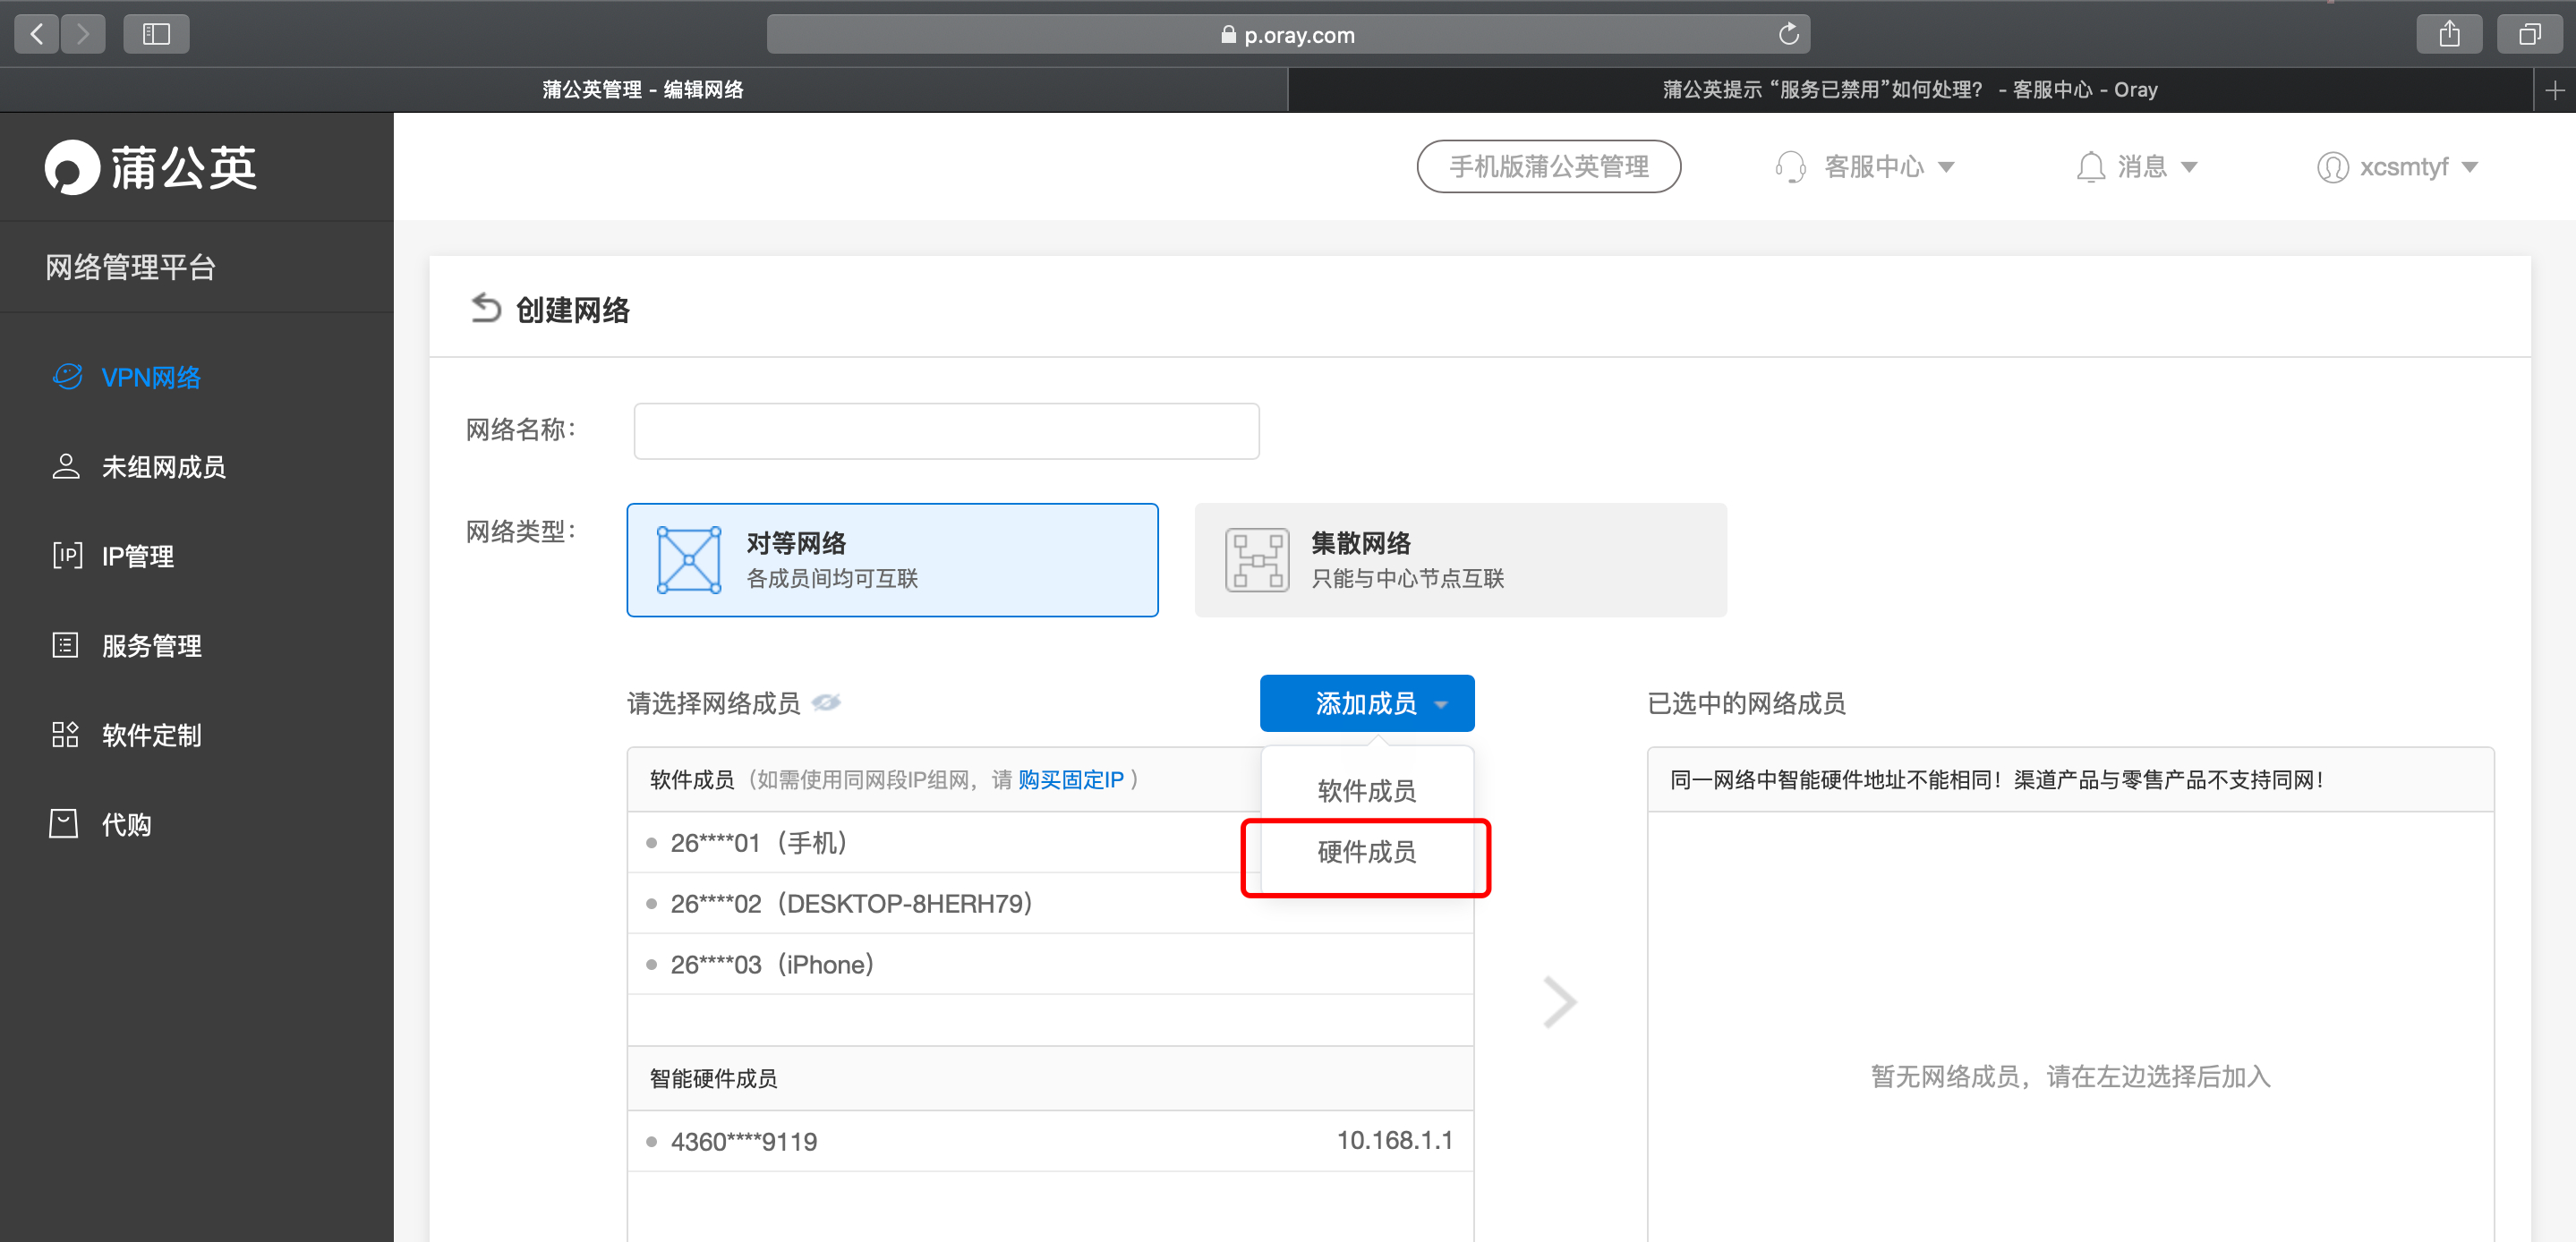Open the 添加成员 dropdown

(1366, 703)
